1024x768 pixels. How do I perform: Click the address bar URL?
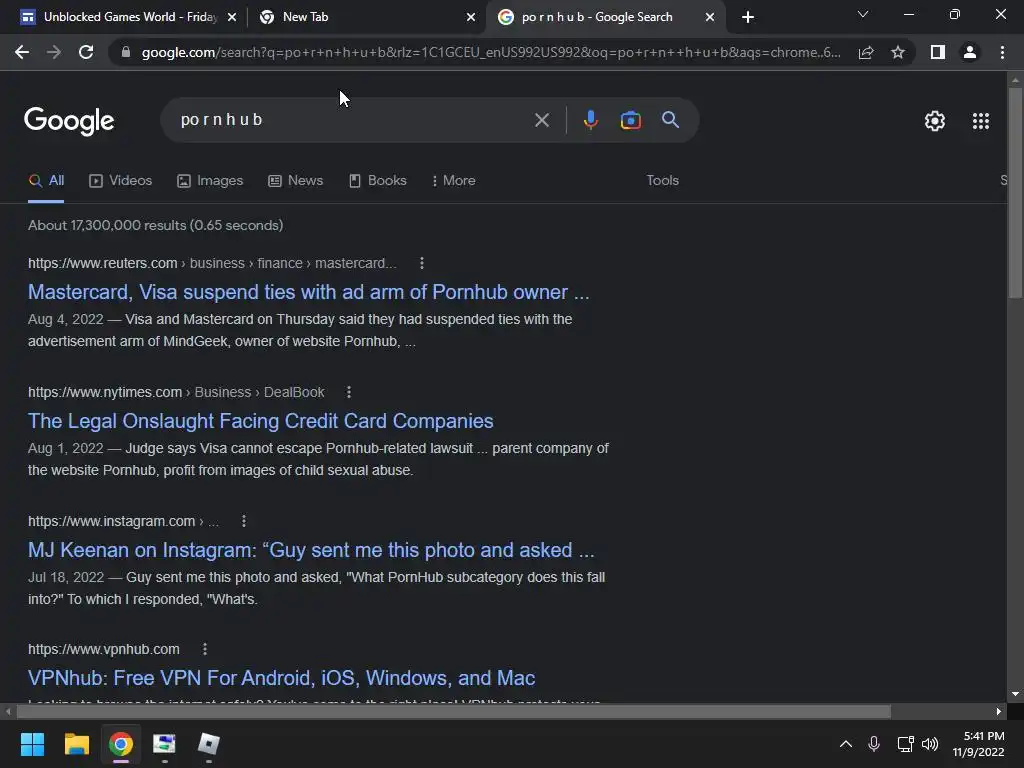[491, 52]
